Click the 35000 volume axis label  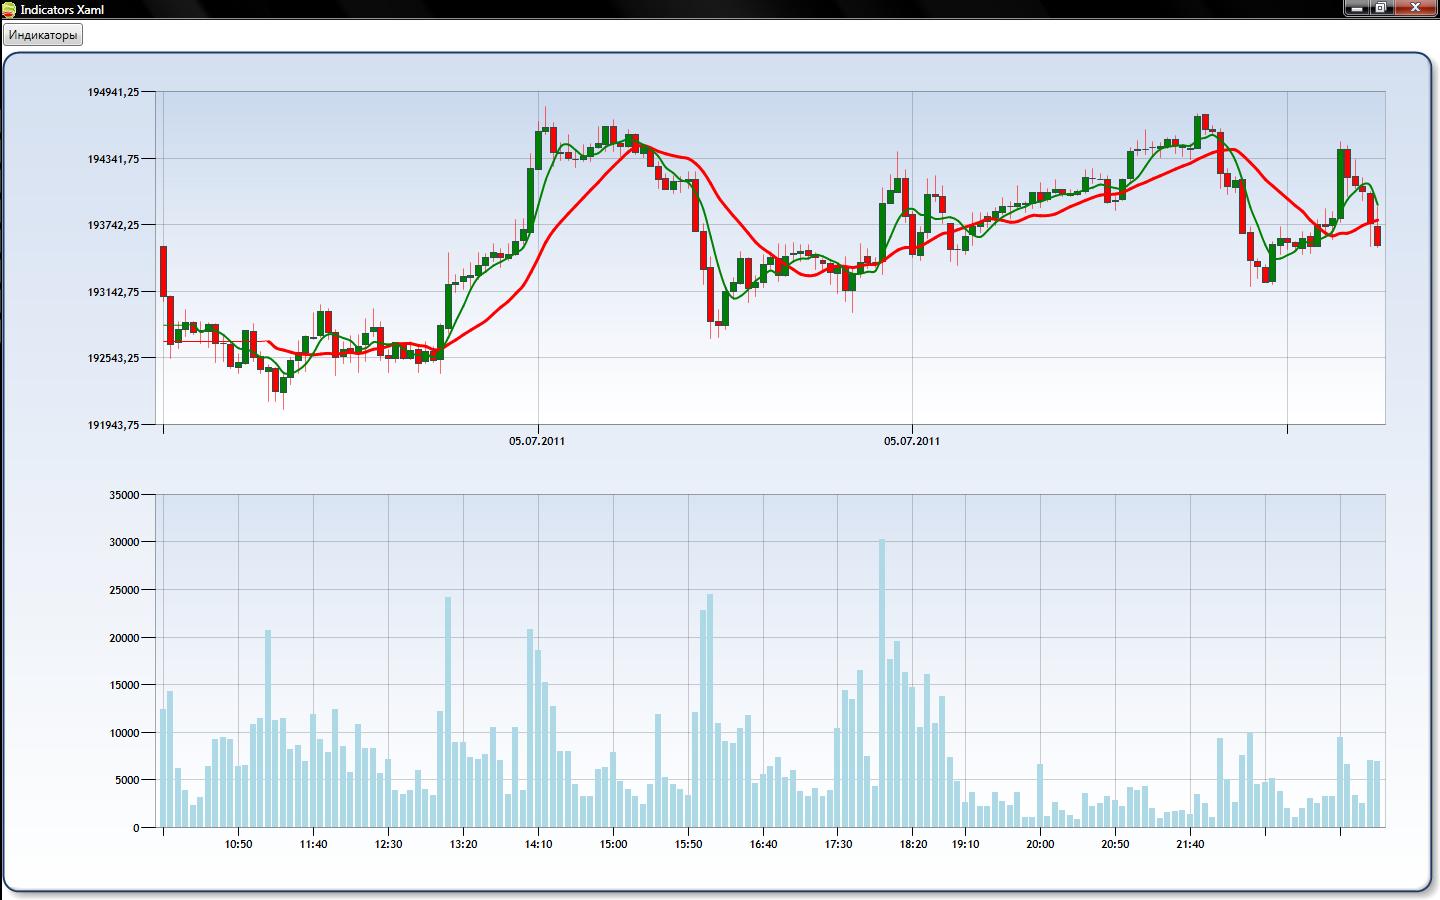point(123,495)
